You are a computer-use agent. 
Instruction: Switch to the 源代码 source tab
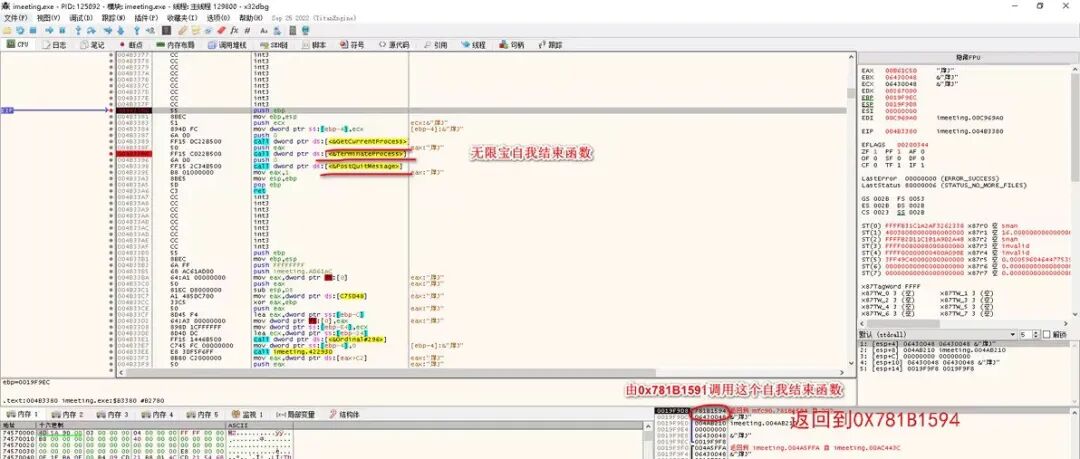[x=394, y=45]
